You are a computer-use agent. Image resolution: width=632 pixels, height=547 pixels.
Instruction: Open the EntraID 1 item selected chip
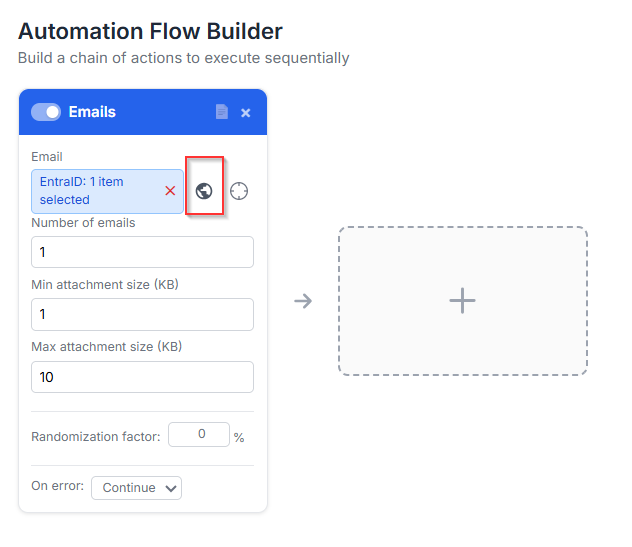click(x=95, y=191)
